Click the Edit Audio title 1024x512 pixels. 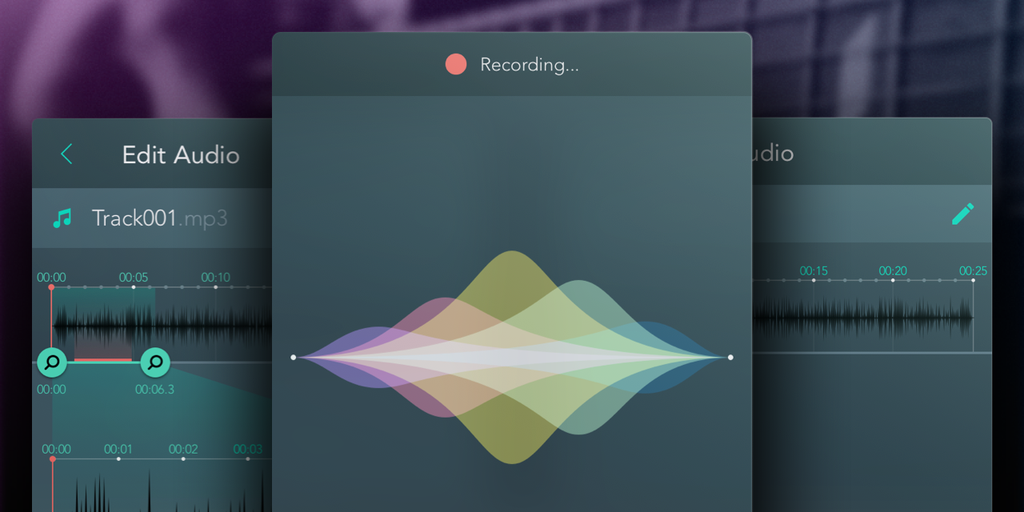[181, 155]
